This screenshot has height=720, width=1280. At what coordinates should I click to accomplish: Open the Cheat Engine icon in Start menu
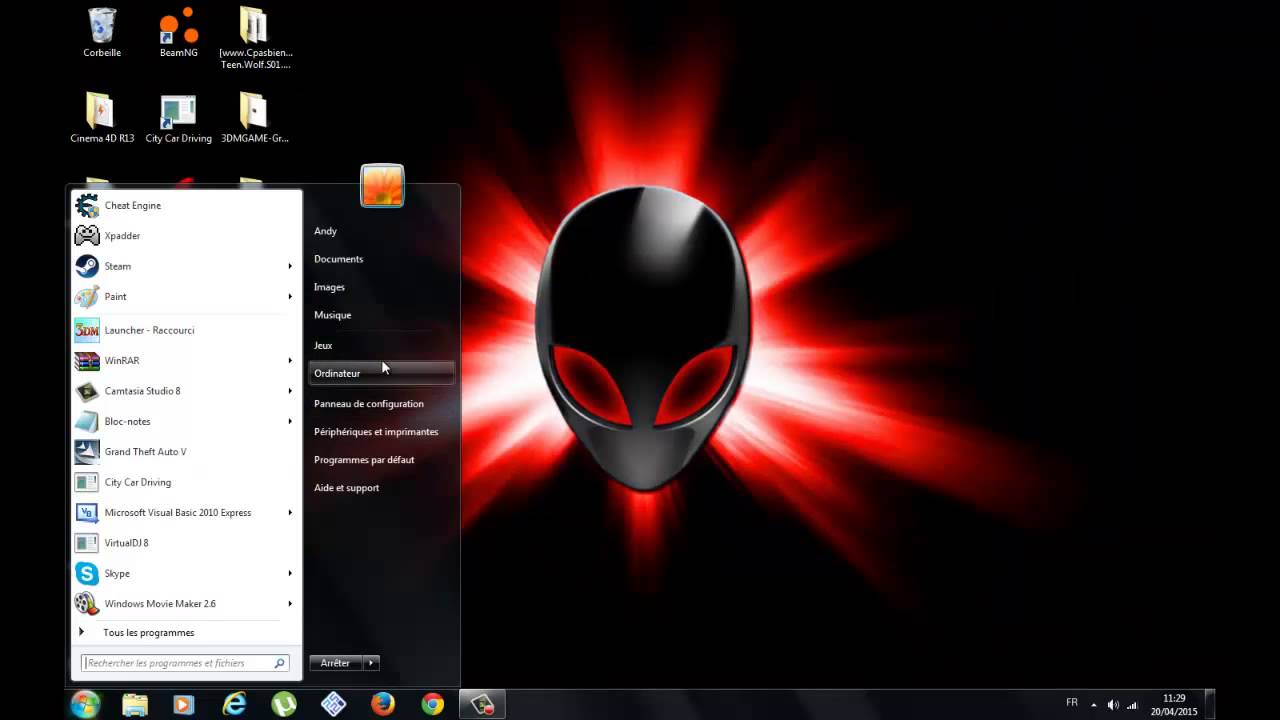click(87, 205)
